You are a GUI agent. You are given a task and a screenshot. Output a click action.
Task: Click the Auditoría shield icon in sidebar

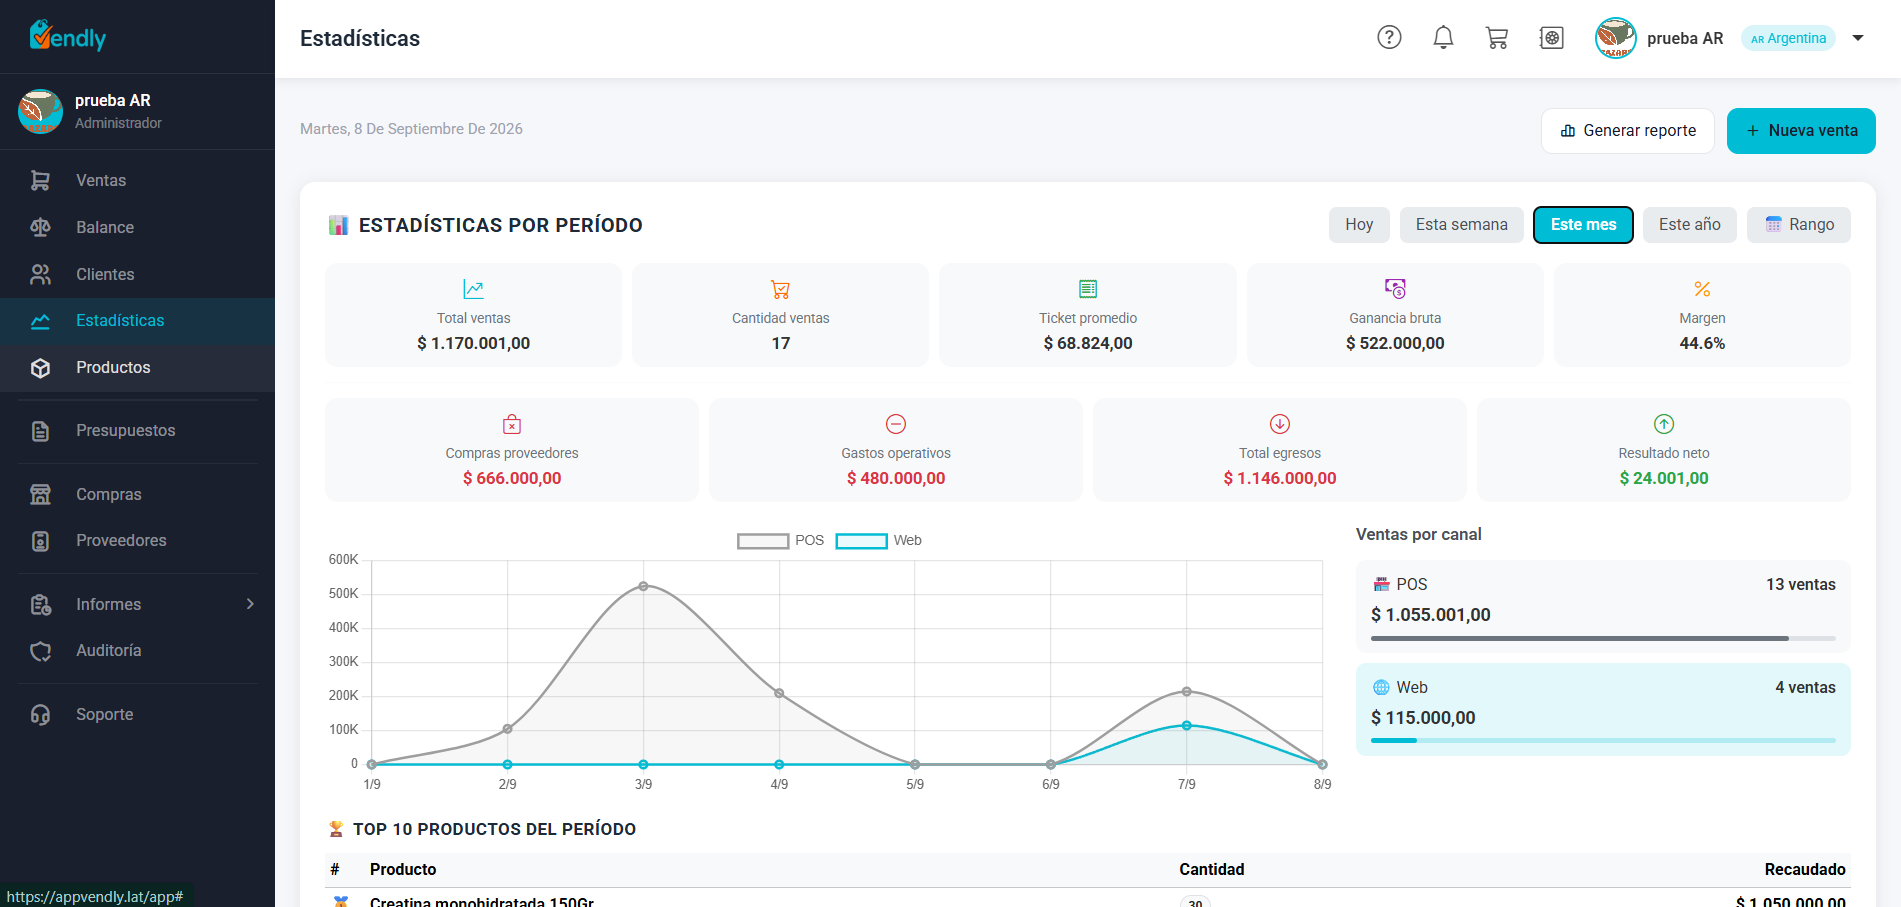pyautogui.click(x=40, y=651)
